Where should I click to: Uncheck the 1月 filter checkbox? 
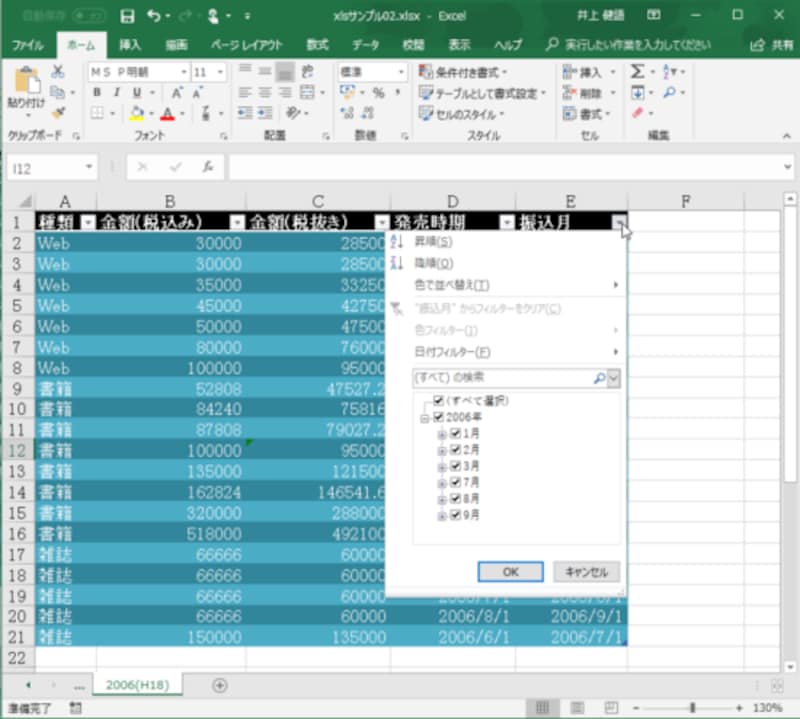click(455, 433)
